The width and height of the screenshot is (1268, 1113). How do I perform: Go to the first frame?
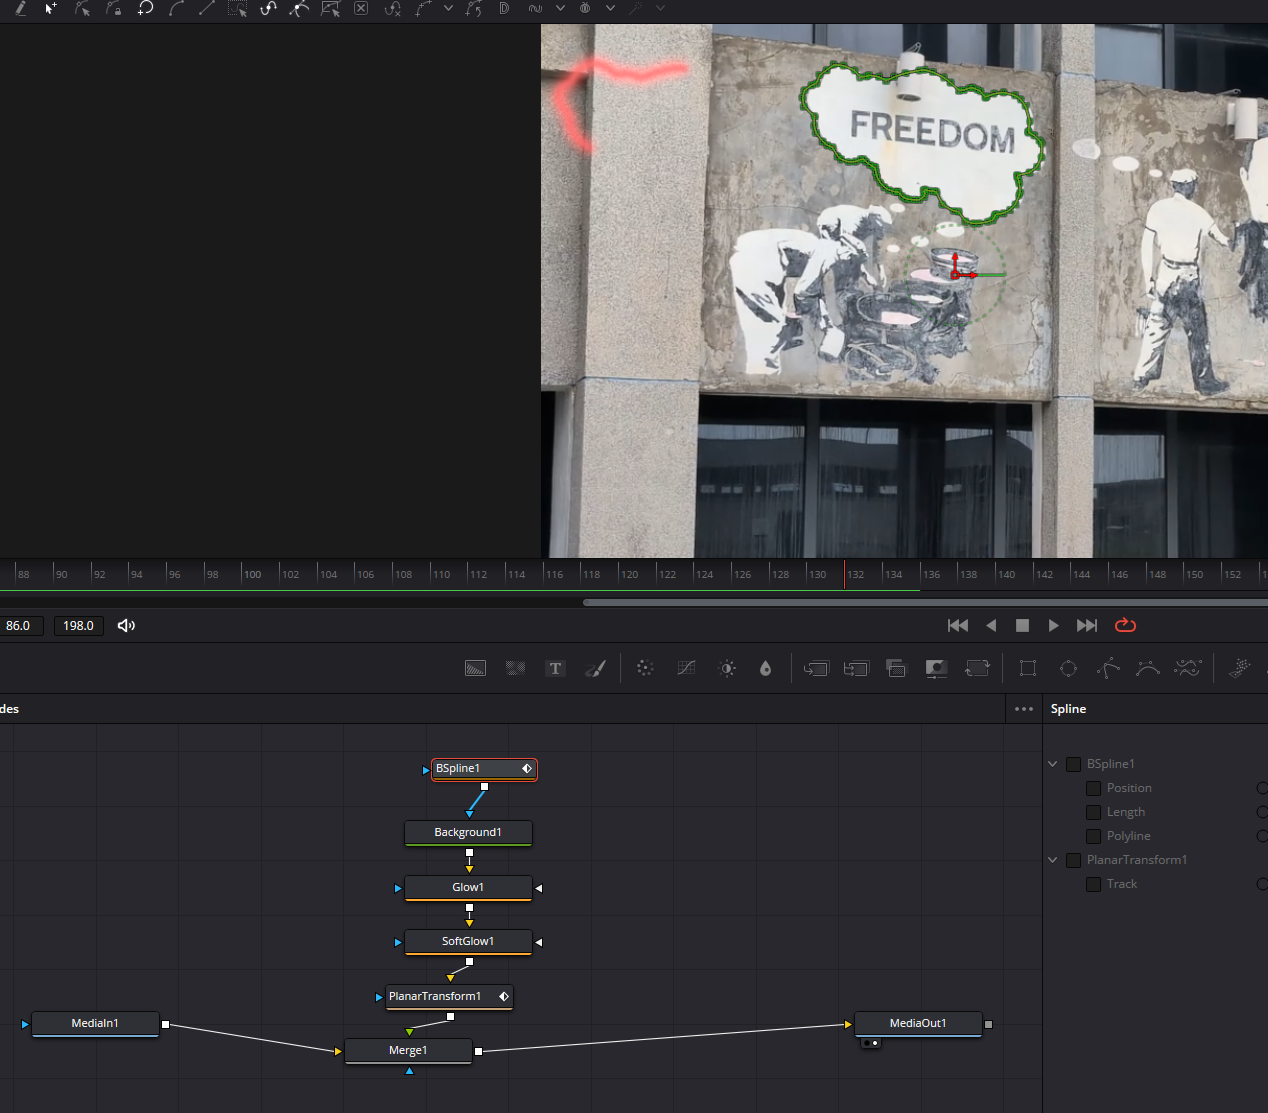[x=958, y=625]
